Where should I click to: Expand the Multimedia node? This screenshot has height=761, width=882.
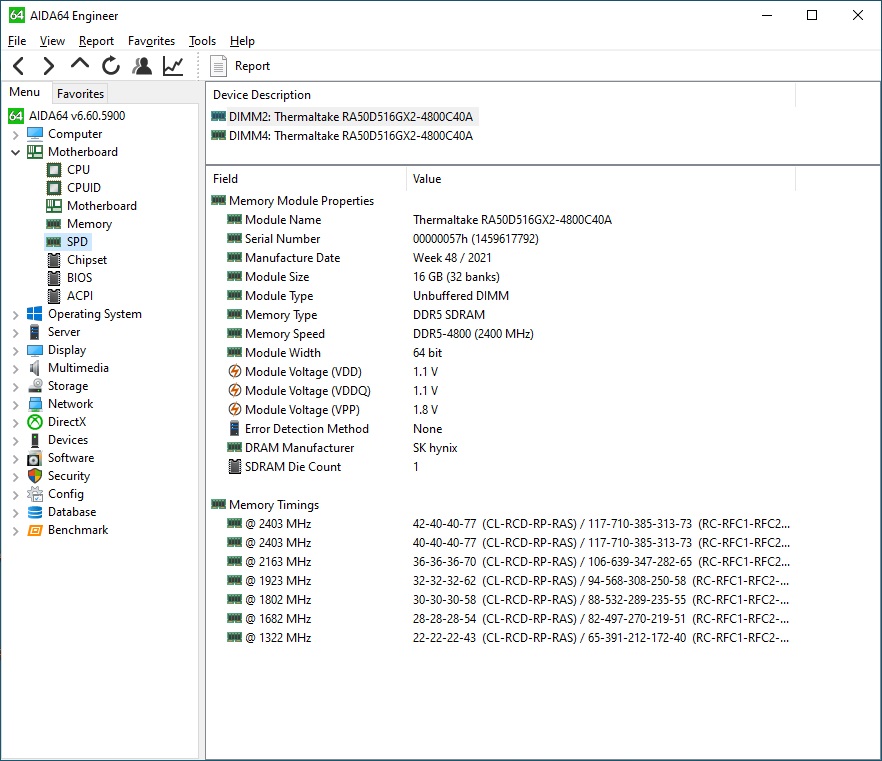pyautogui.click(x=15, y=368)
